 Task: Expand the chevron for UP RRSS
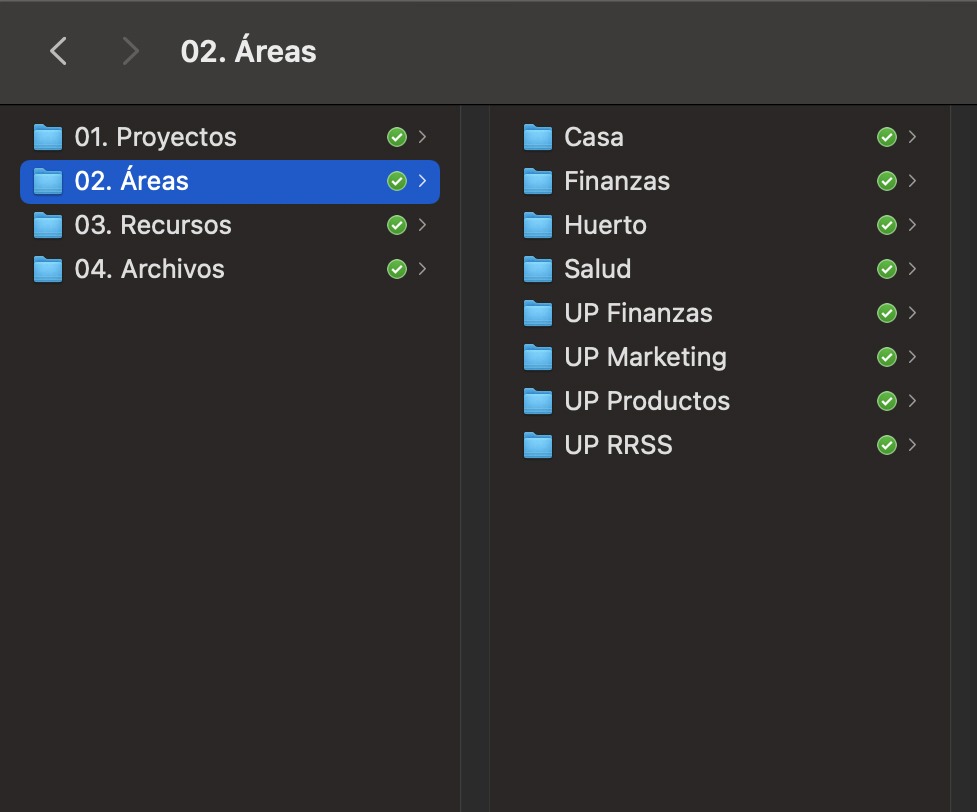click(912, 444)
